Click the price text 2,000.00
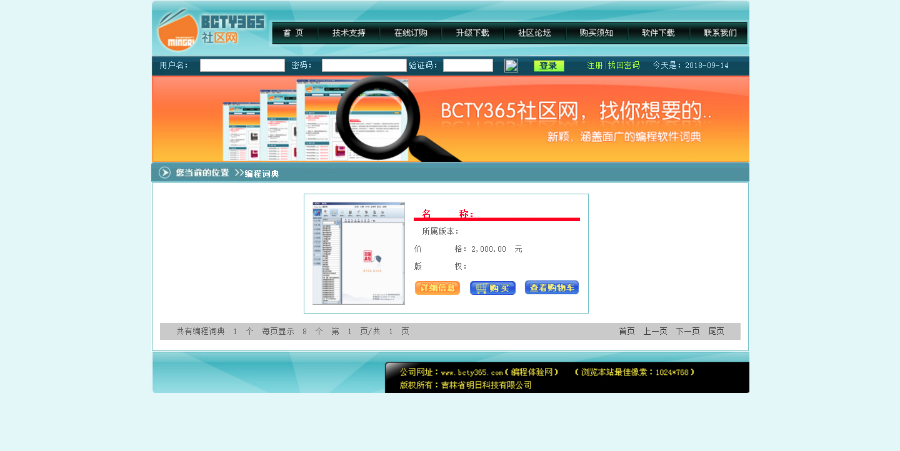This screenshot has height=451, width=900. click(x=489, y=249)
